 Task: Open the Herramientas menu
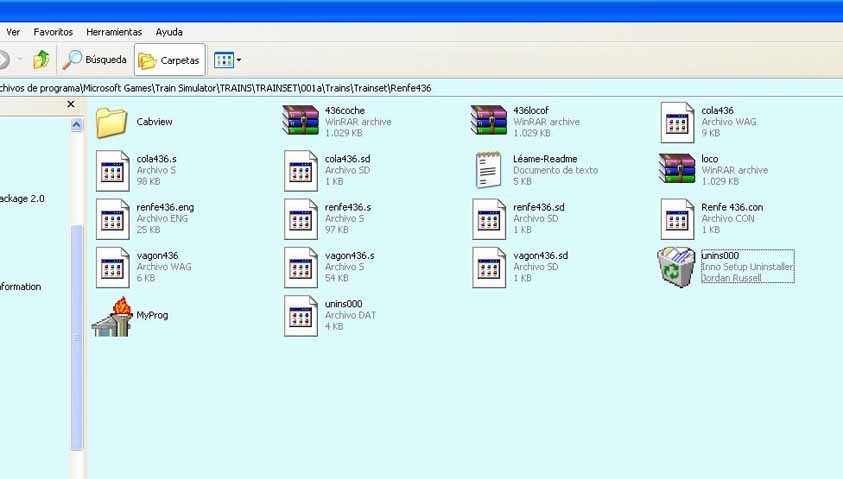(114, 32)
